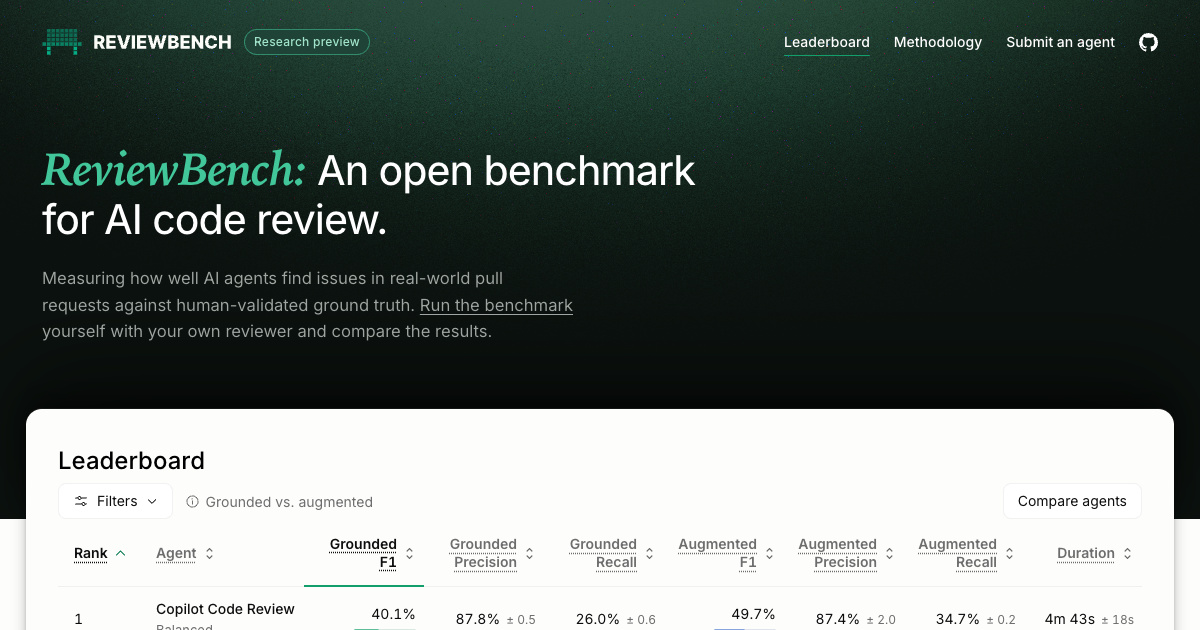Click the 87.4% augmented precision value
Image resolution: width=1200 pixels, height=630 pixels.
(838, 619)
